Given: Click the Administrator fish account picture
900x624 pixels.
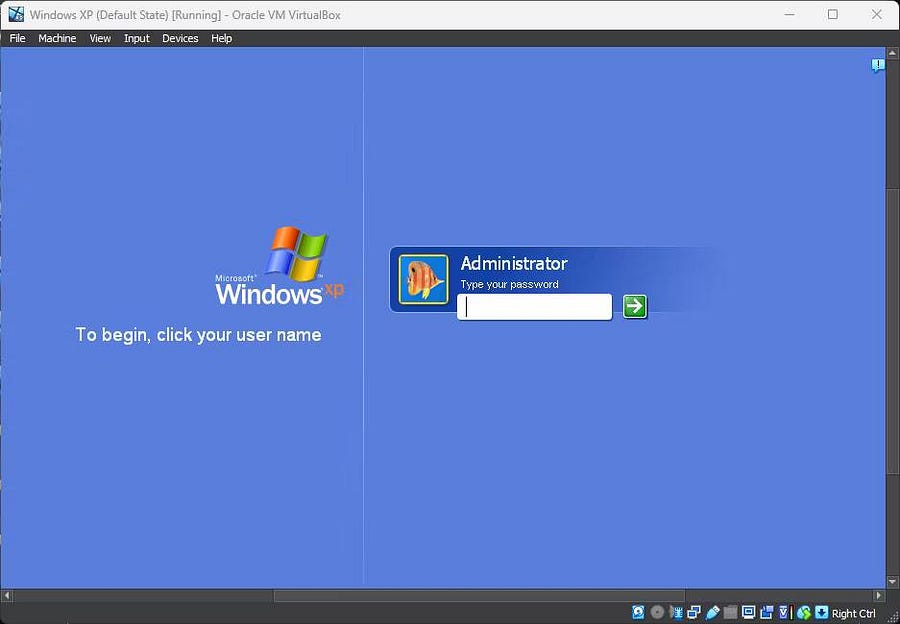Looking at the screenshot, I should tap(423, 279).
